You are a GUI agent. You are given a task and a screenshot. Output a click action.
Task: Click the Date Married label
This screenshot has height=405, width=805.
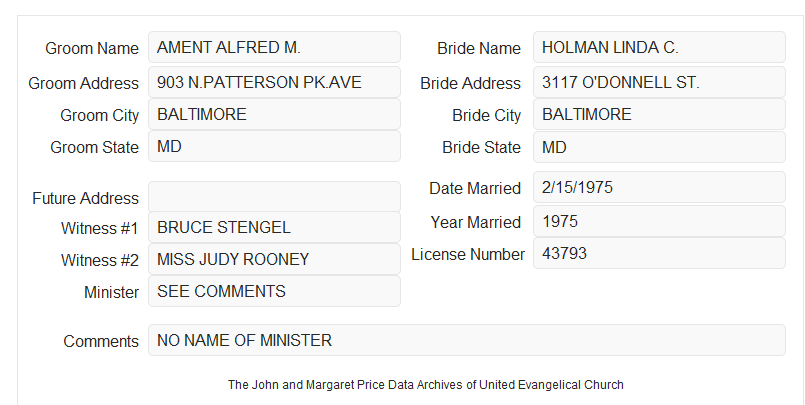click(x=475, y=188)
